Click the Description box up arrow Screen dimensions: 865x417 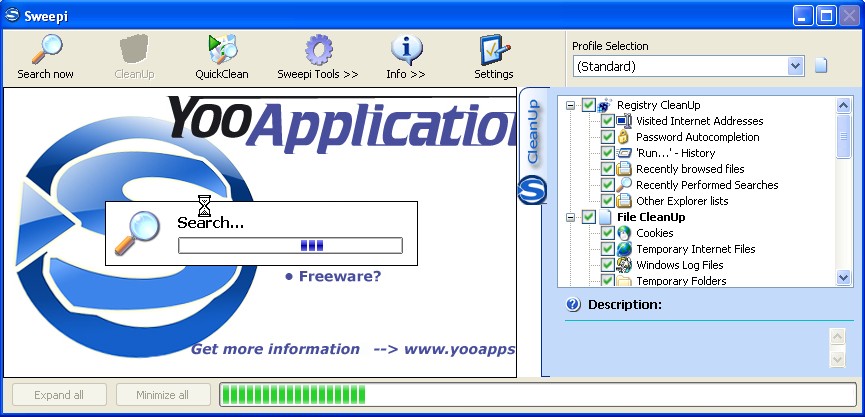pyautogui.click(x=837, y=336)
